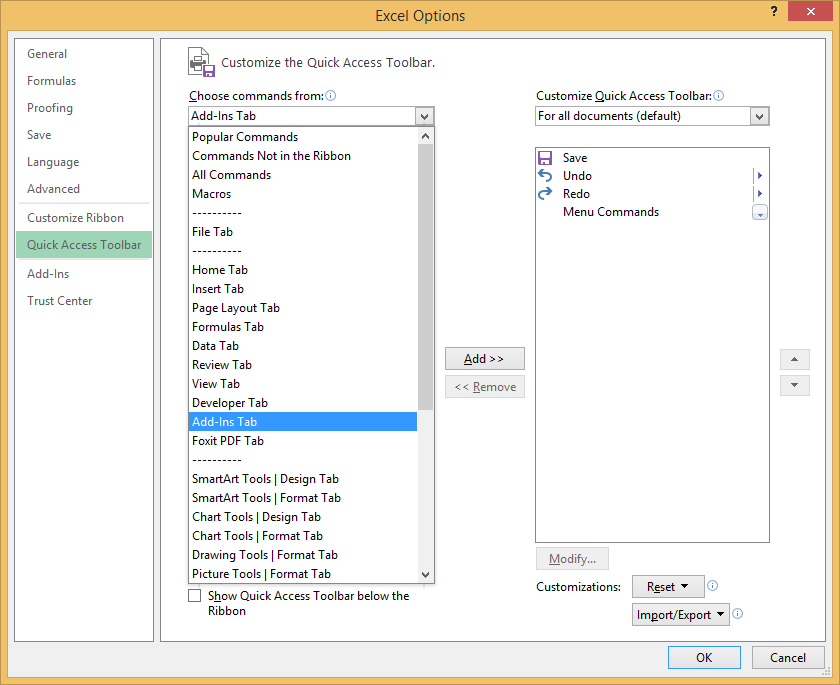Select Data Tab option
The image size is (840, 685).
pyautogui.click(x=303, y=346)
